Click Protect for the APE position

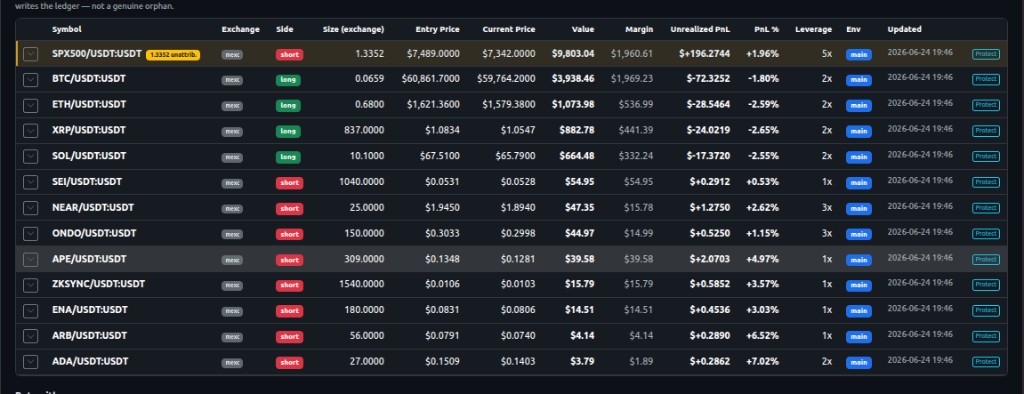[x=985, y=259]
